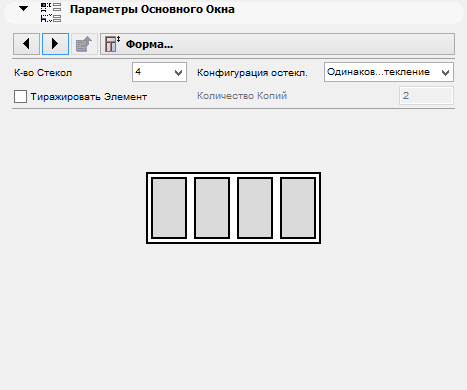Click the parameters list icon in header
The width and height of the screenshot is (467, 390).
click(51, 12)
